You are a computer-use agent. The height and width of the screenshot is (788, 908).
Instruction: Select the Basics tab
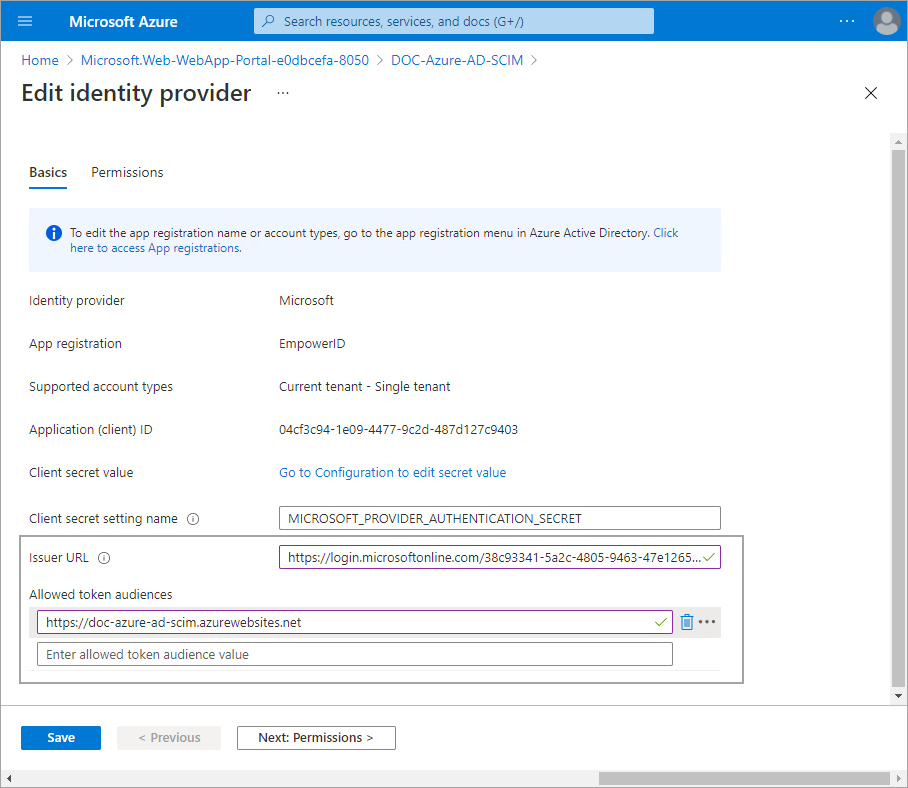pos(48,172)
